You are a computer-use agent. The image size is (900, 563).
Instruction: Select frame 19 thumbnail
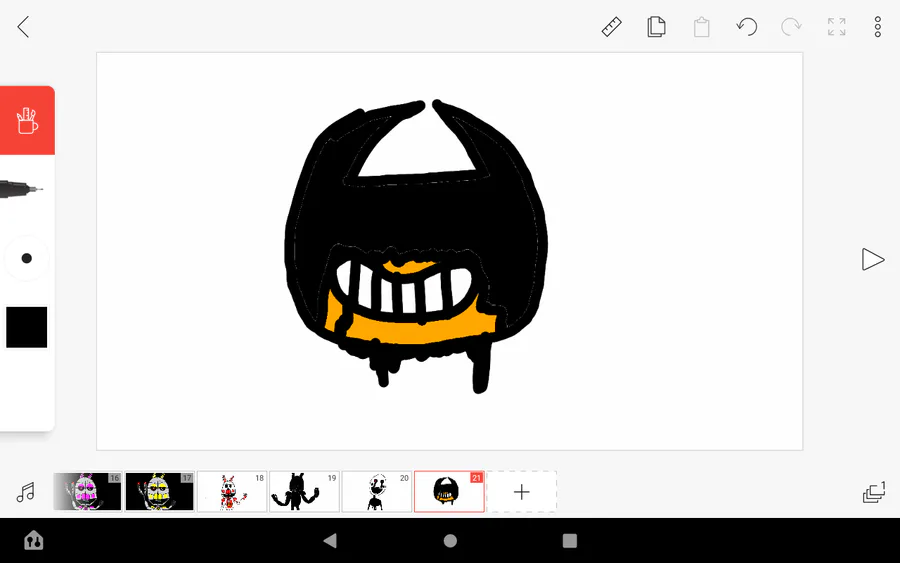[304, 492]
